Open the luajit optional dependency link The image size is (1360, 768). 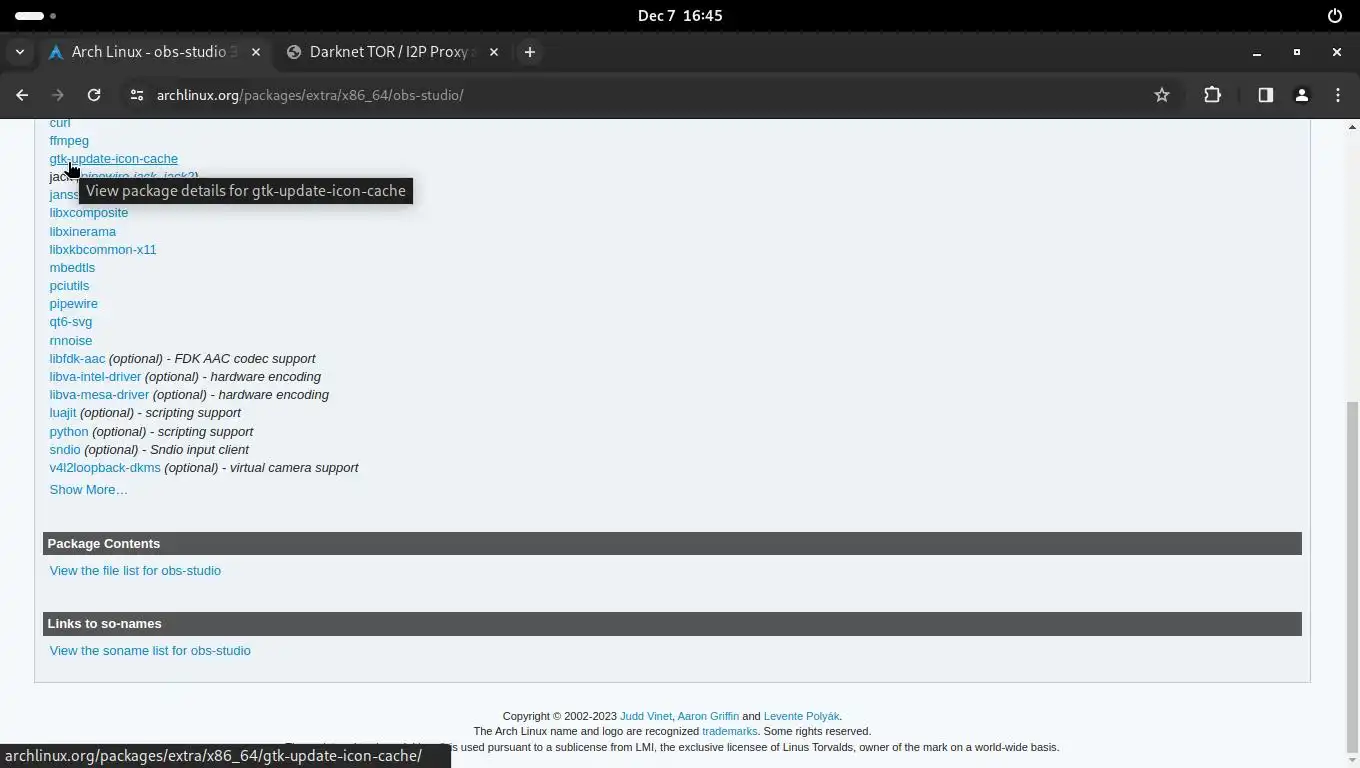click(x=63, y=413)
